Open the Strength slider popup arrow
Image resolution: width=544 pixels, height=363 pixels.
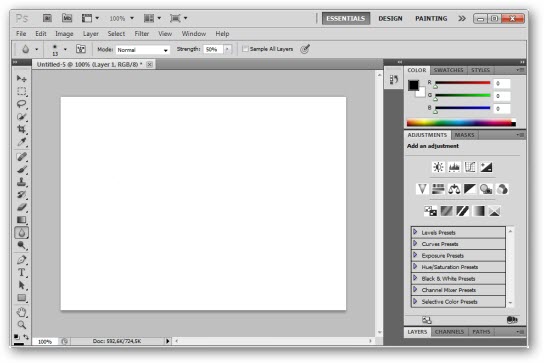pos(228,49)
